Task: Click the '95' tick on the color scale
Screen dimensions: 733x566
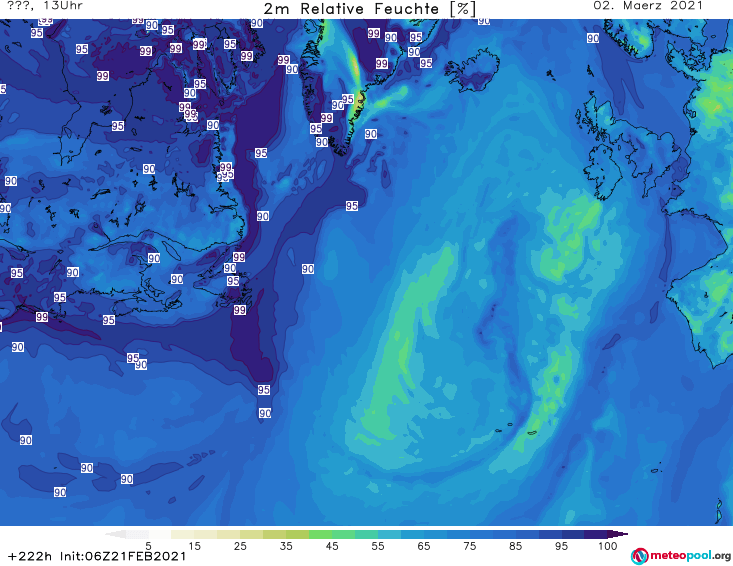Action: (x=561, y=545)
